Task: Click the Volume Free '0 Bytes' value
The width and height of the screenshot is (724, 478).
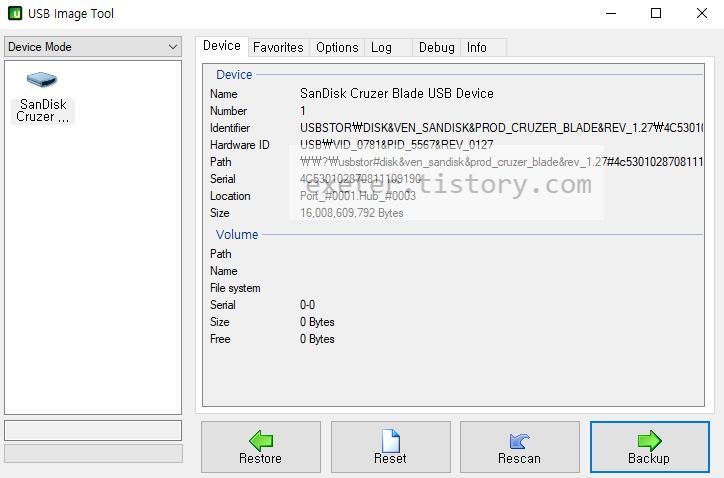Action: click(x=317, y=339)
